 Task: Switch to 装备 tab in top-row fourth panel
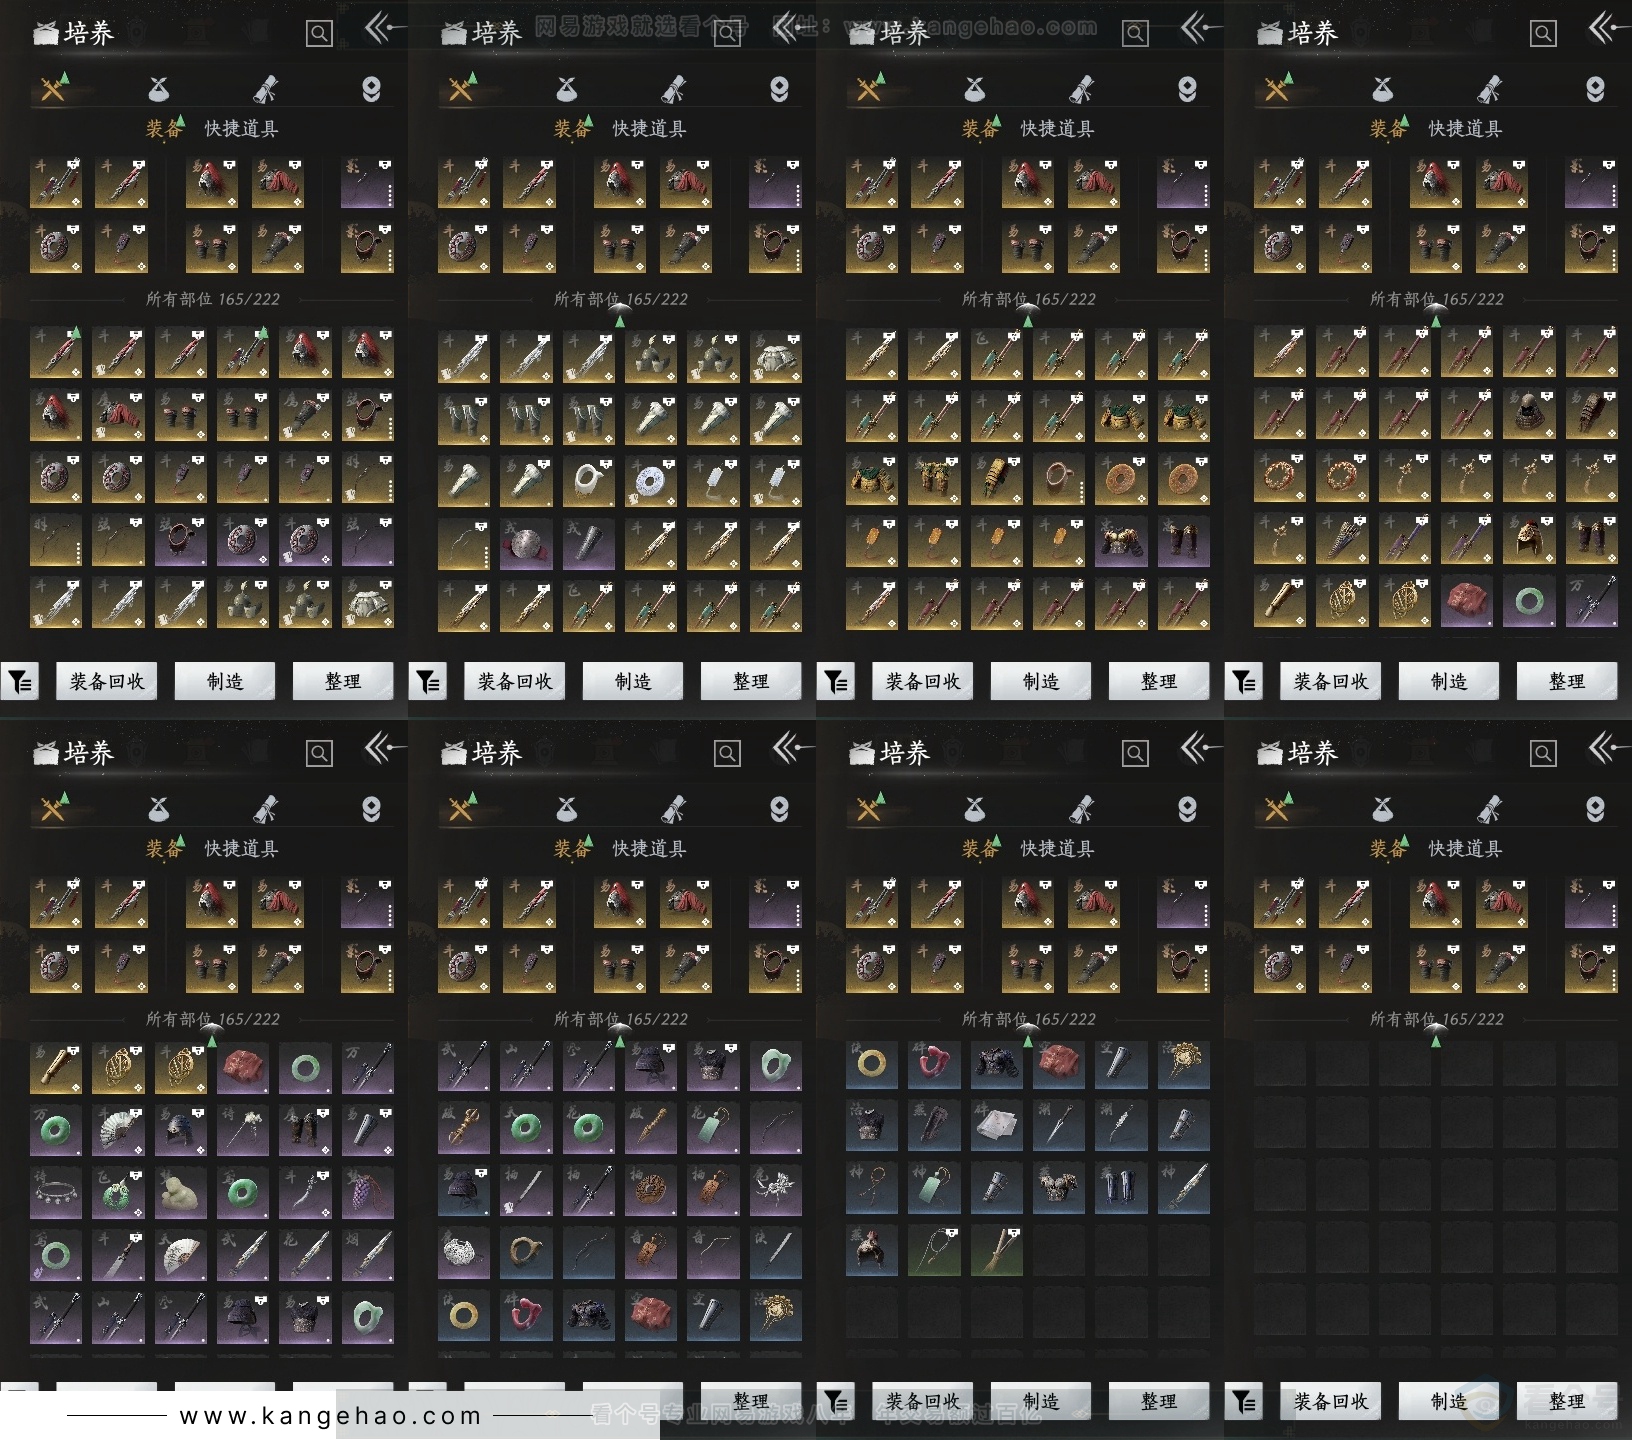[1388, 128]
